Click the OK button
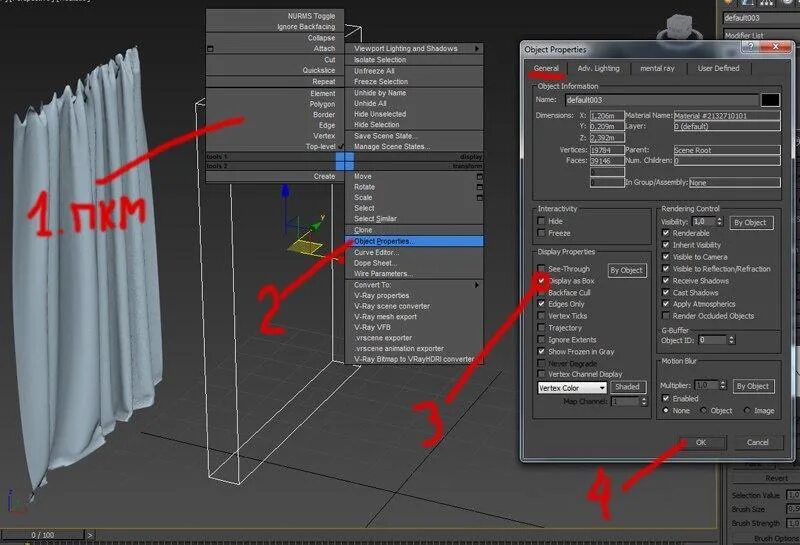 (702, 442)
